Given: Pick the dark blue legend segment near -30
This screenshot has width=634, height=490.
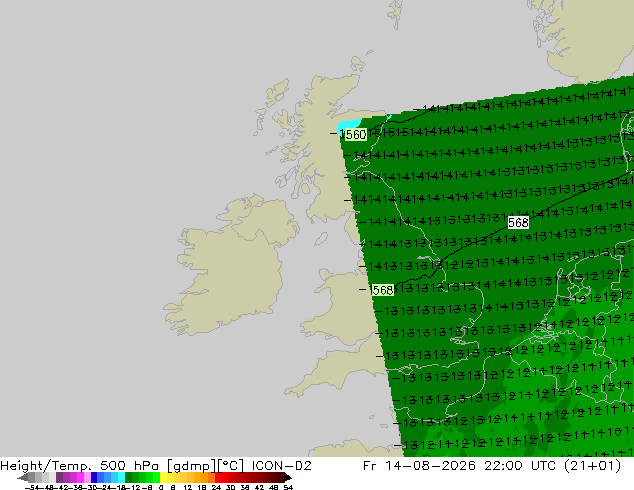Looking at the screenshot, I should (x=94, y=477).
